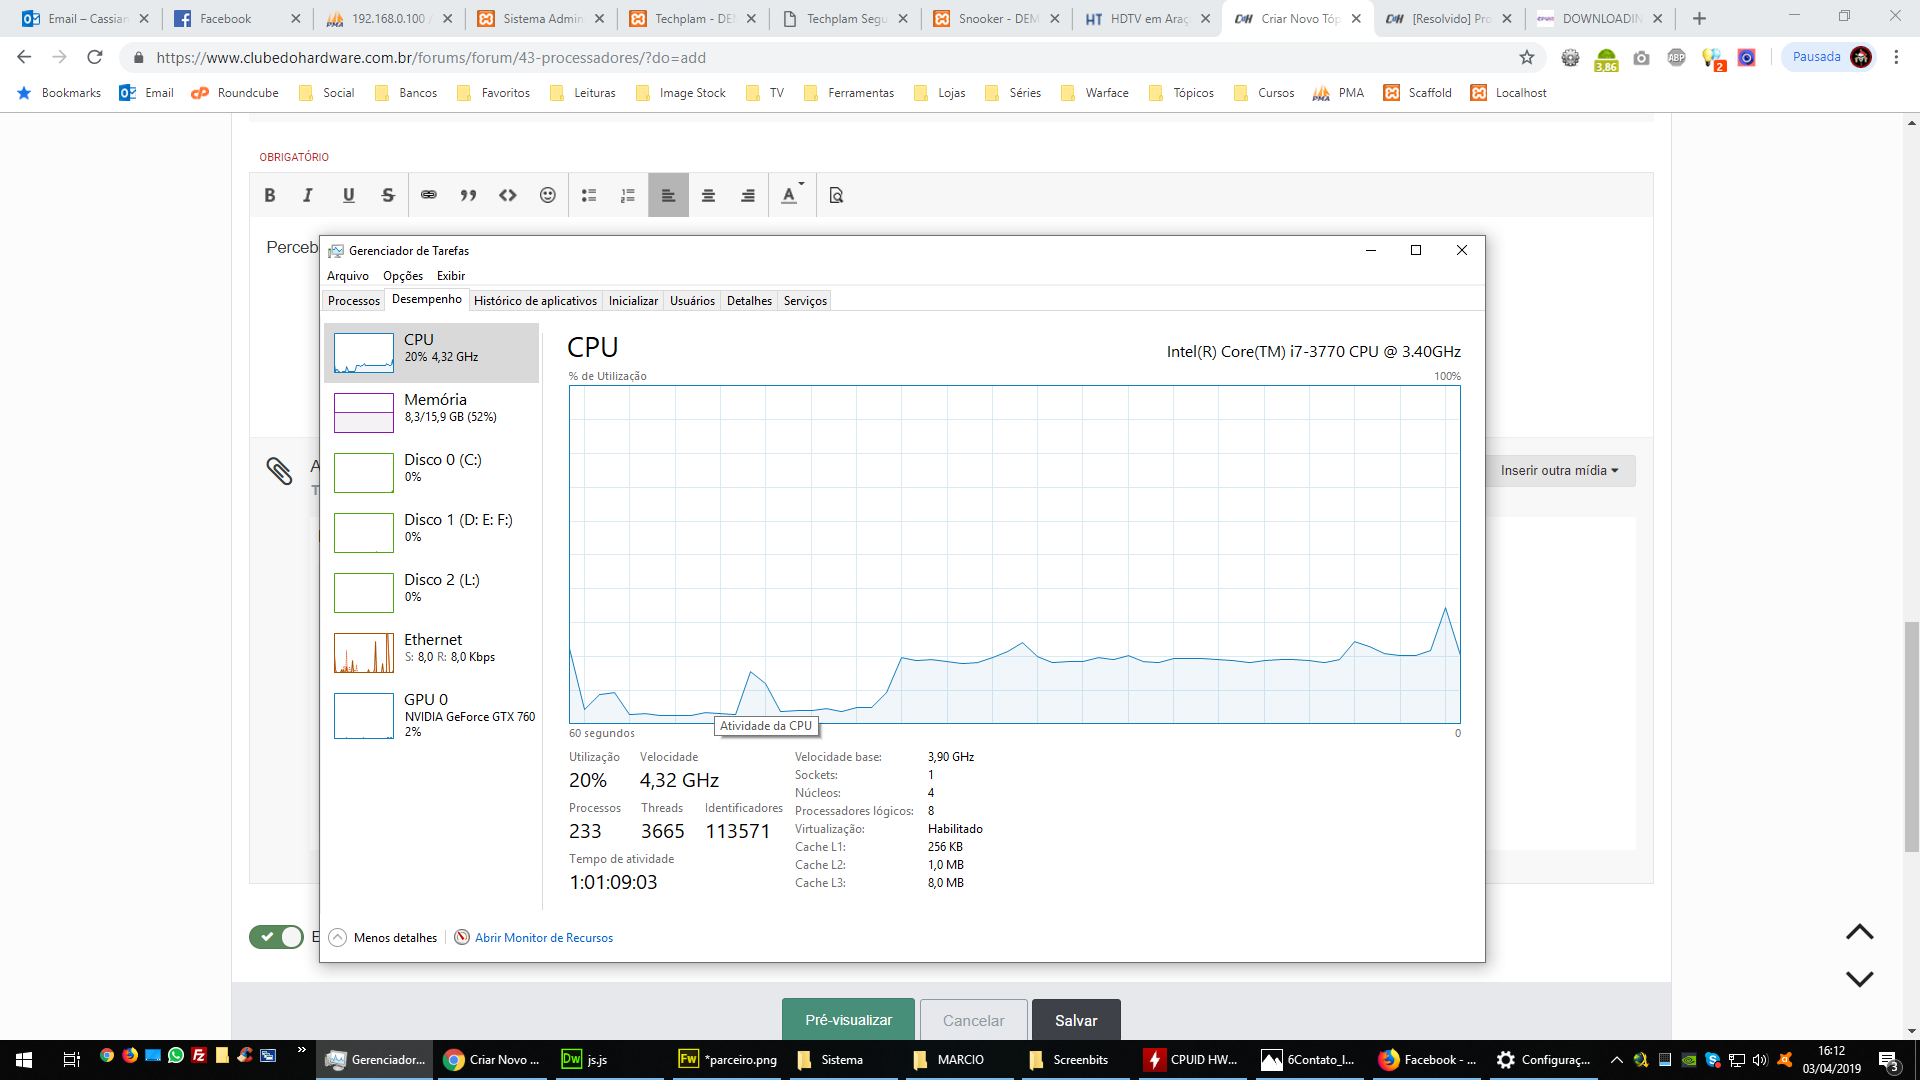Screen dimensions: 1920x1080
Task: Open the Séries bookmarks folder
Action: pyautogui.click(x=1013, y=93)
